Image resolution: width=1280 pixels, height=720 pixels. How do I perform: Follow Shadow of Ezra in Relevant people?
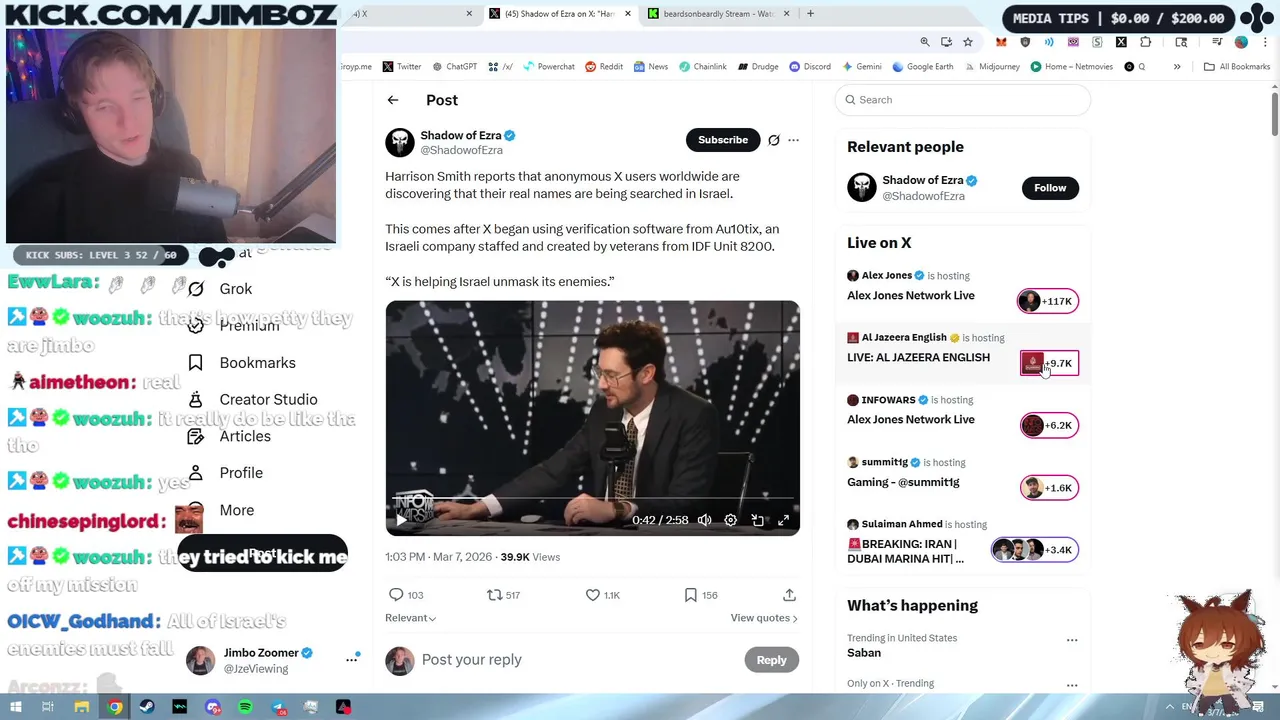click(1050, 188)
